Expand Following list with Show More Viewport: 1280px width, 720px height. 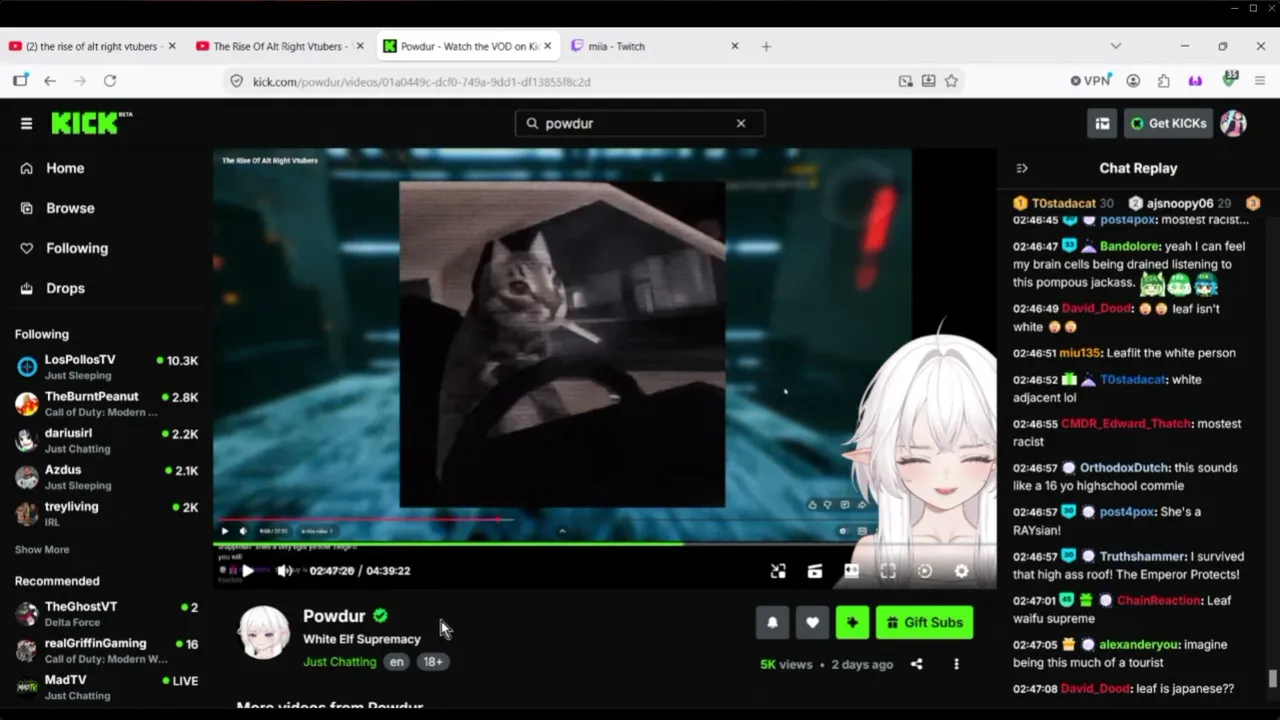(x=42, y=549)
